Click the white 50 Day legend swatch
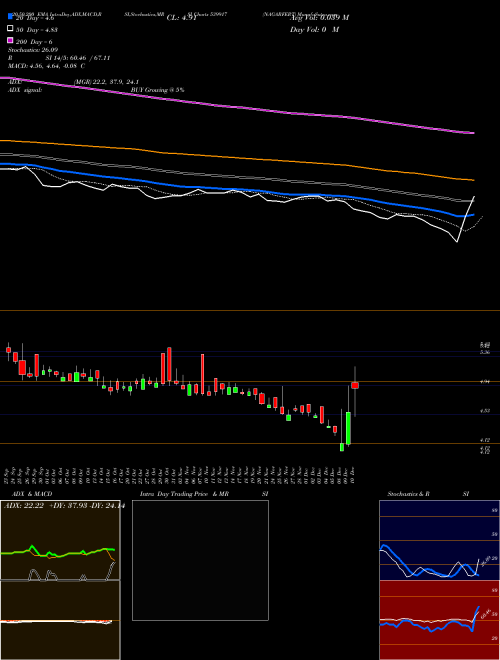 click(10, 29)
